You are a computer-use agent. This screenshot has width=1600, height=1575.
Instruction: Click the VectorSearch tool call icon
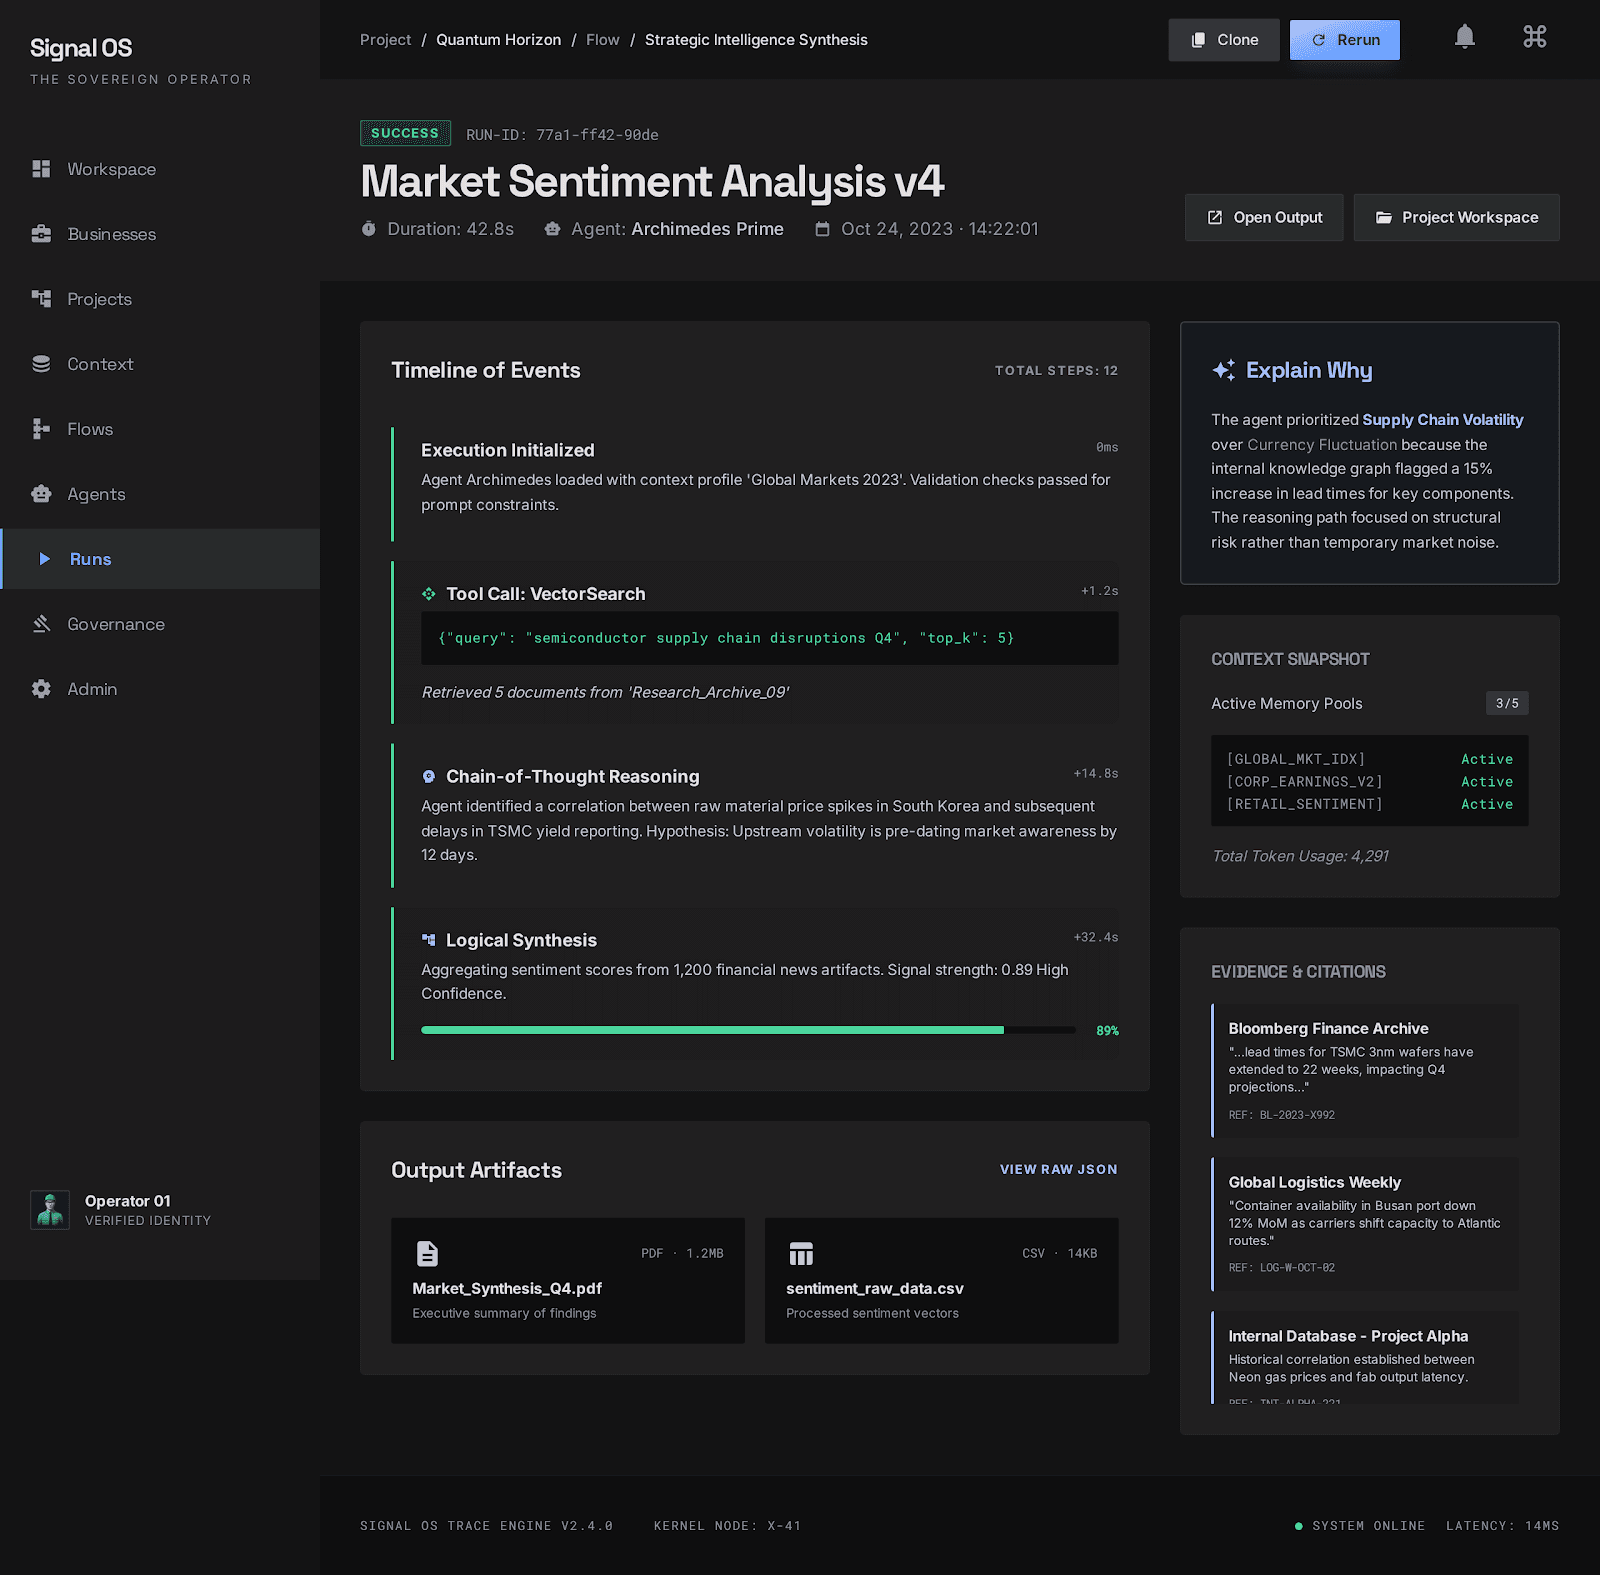coord(429,594)
